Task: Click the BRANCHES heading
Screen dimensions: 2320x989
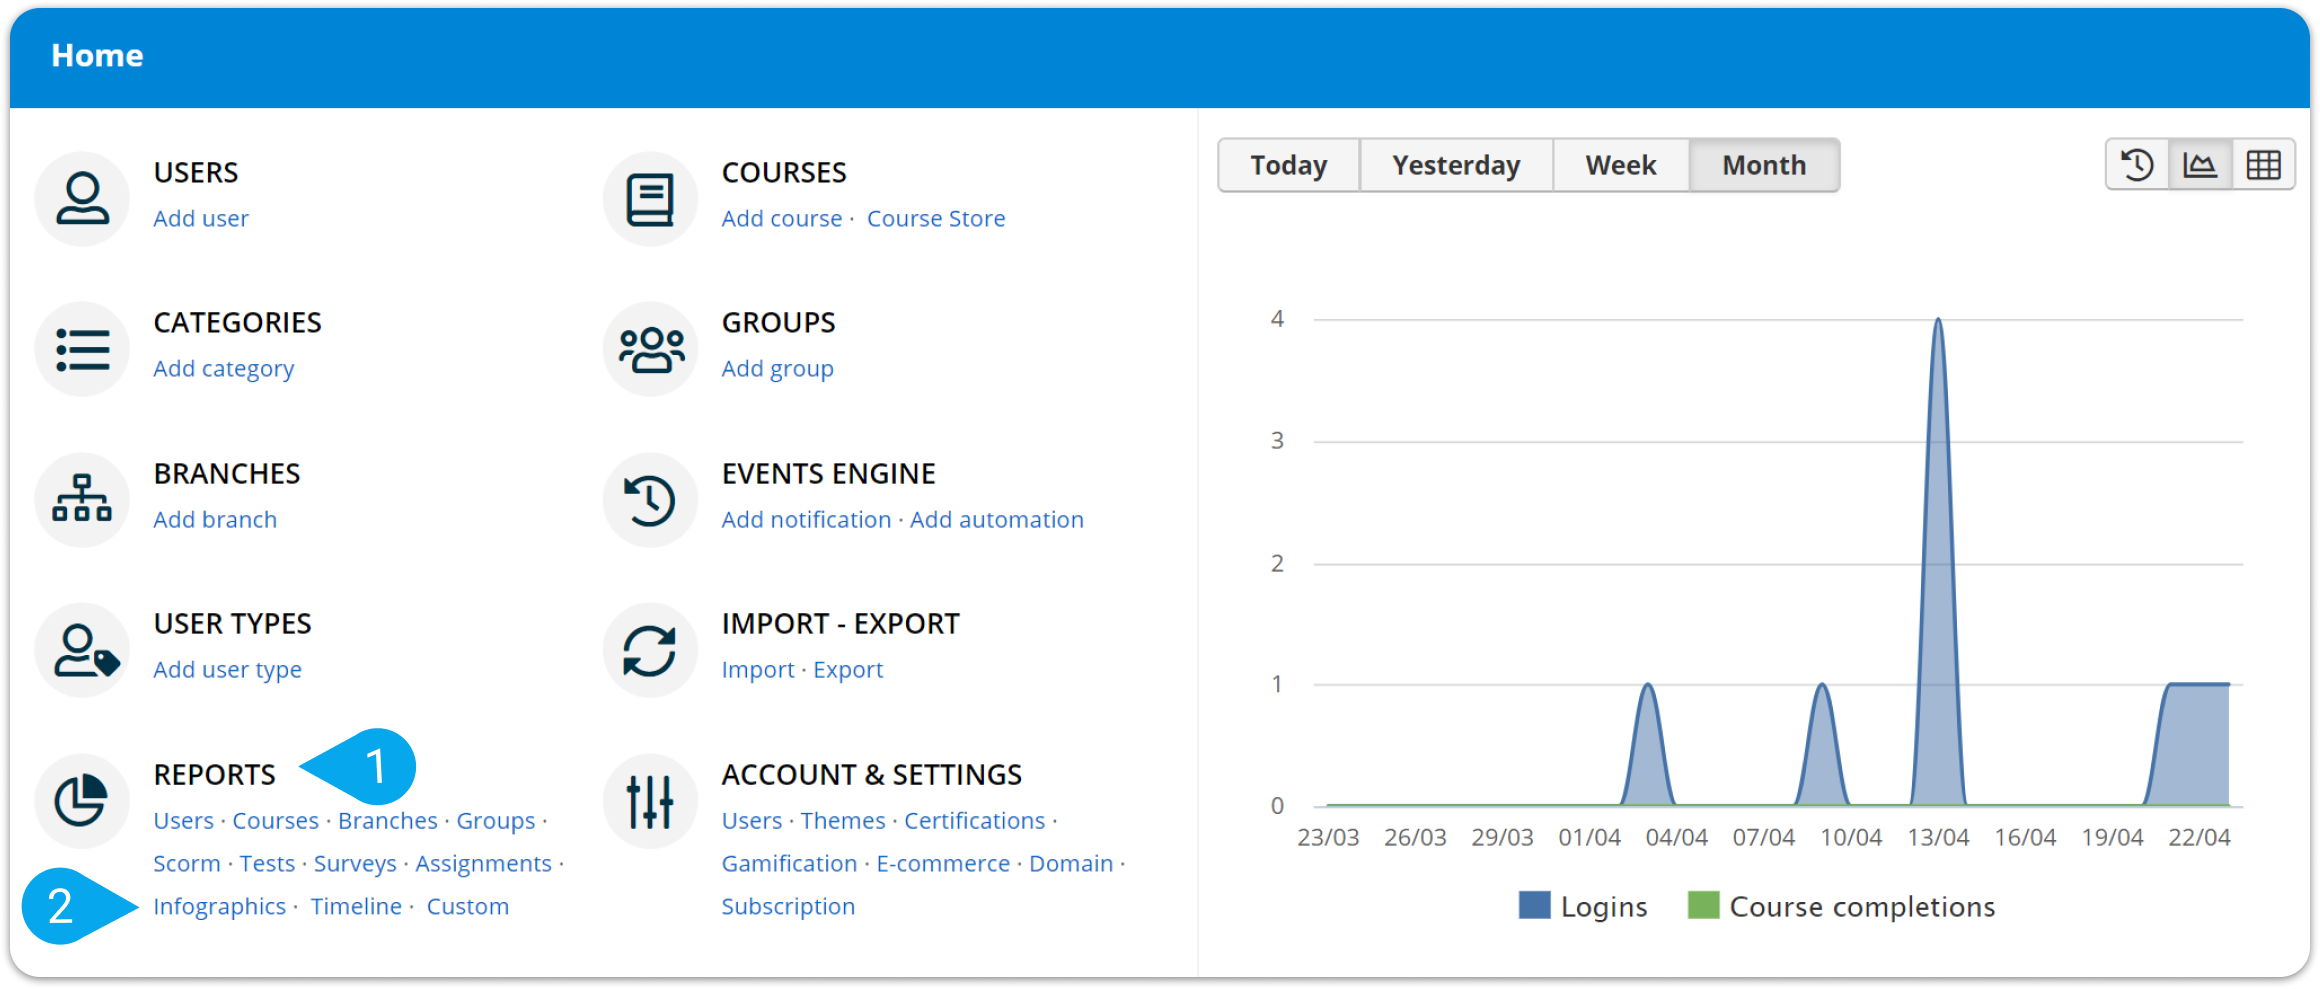Action: click(227, 474)
